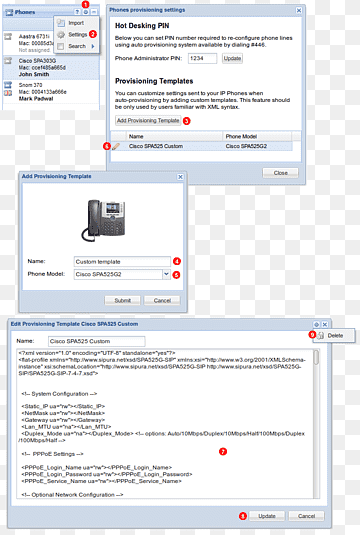This screenshot has width=360, height=535.
Task: Collapse the Phones panel with the minus icon
Action: click(94, 12)
